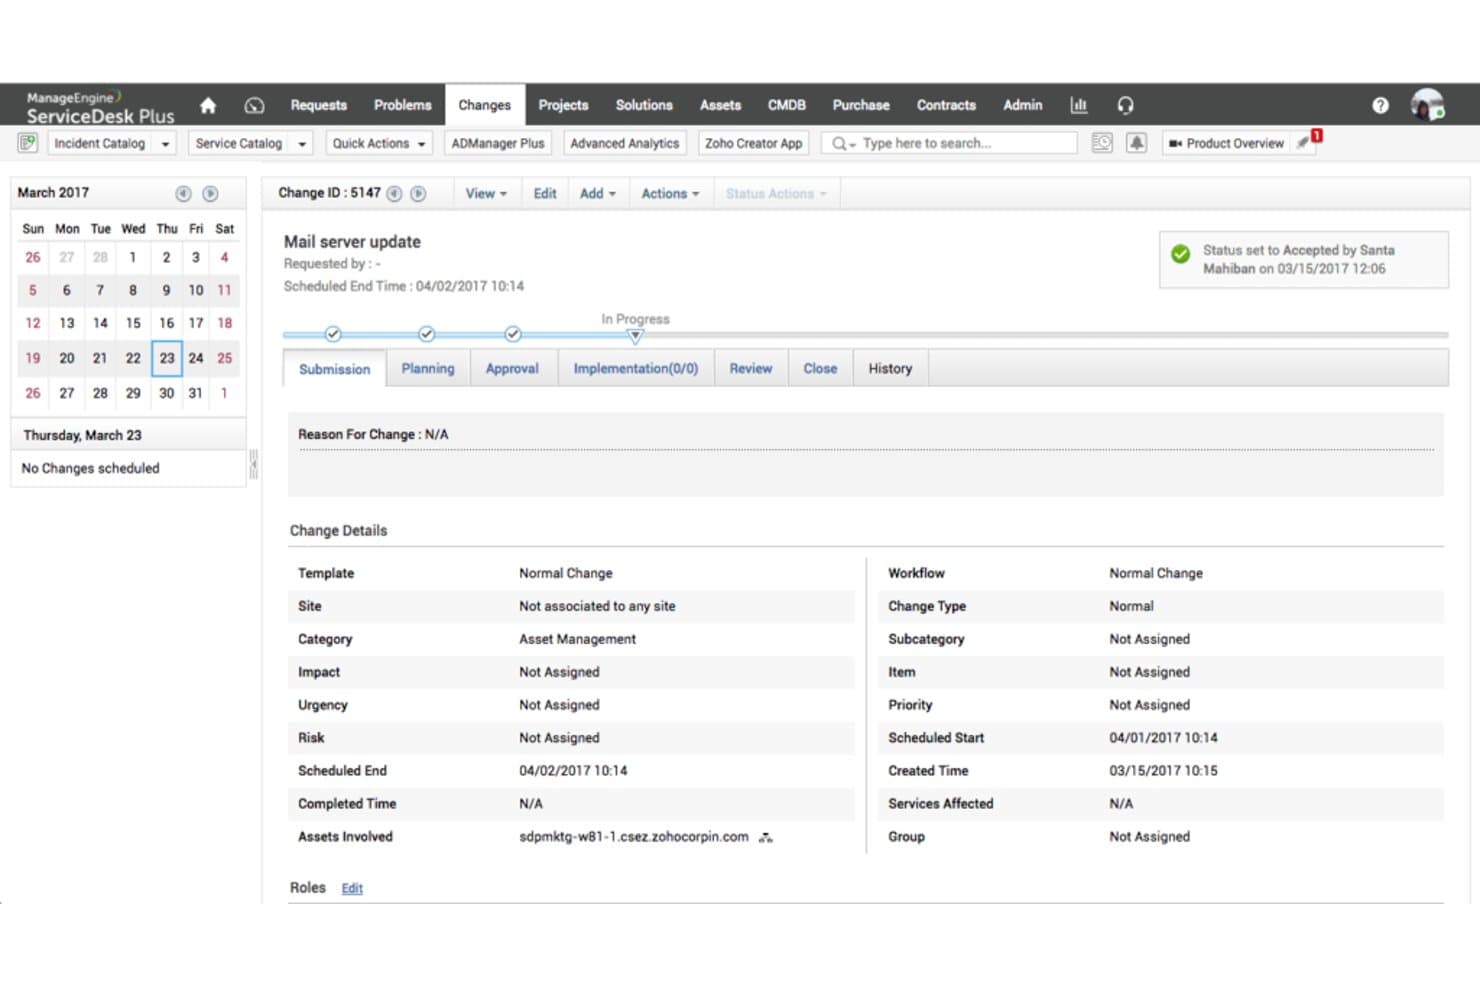1480x987 pixels.
Task: Open ADManager Plus
Action: (498, 143)
